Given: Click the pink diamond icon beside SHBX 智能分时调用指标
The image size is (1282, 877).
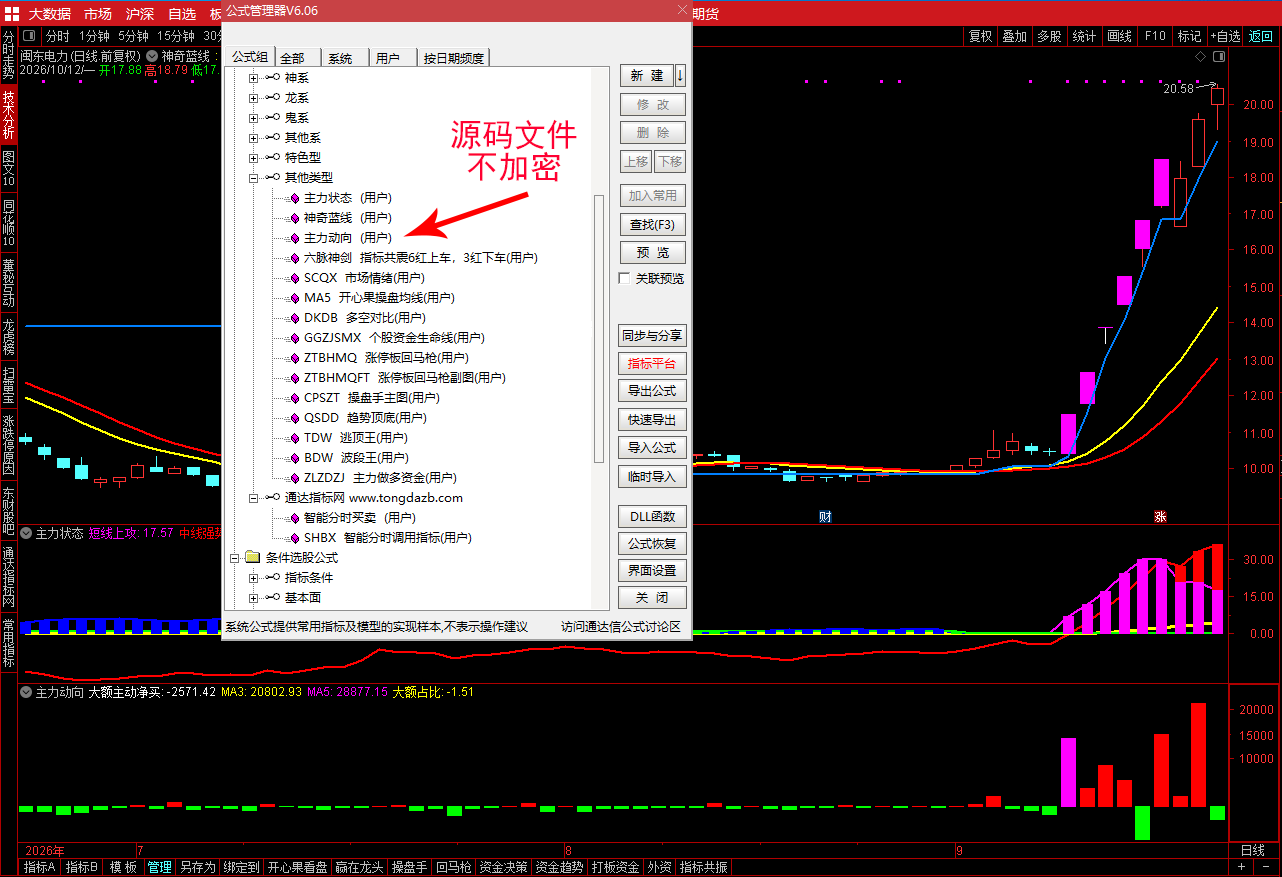Looking at the screenshot, I should (x=294, y=538).
